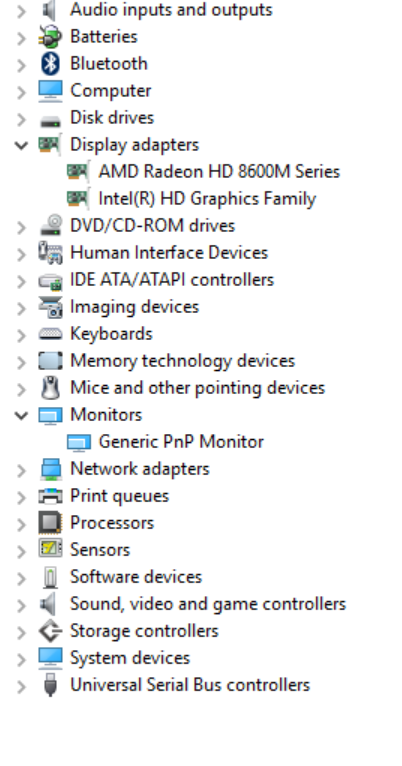Click the Universal Serial Bus controllers plug icon

[50, 684]
